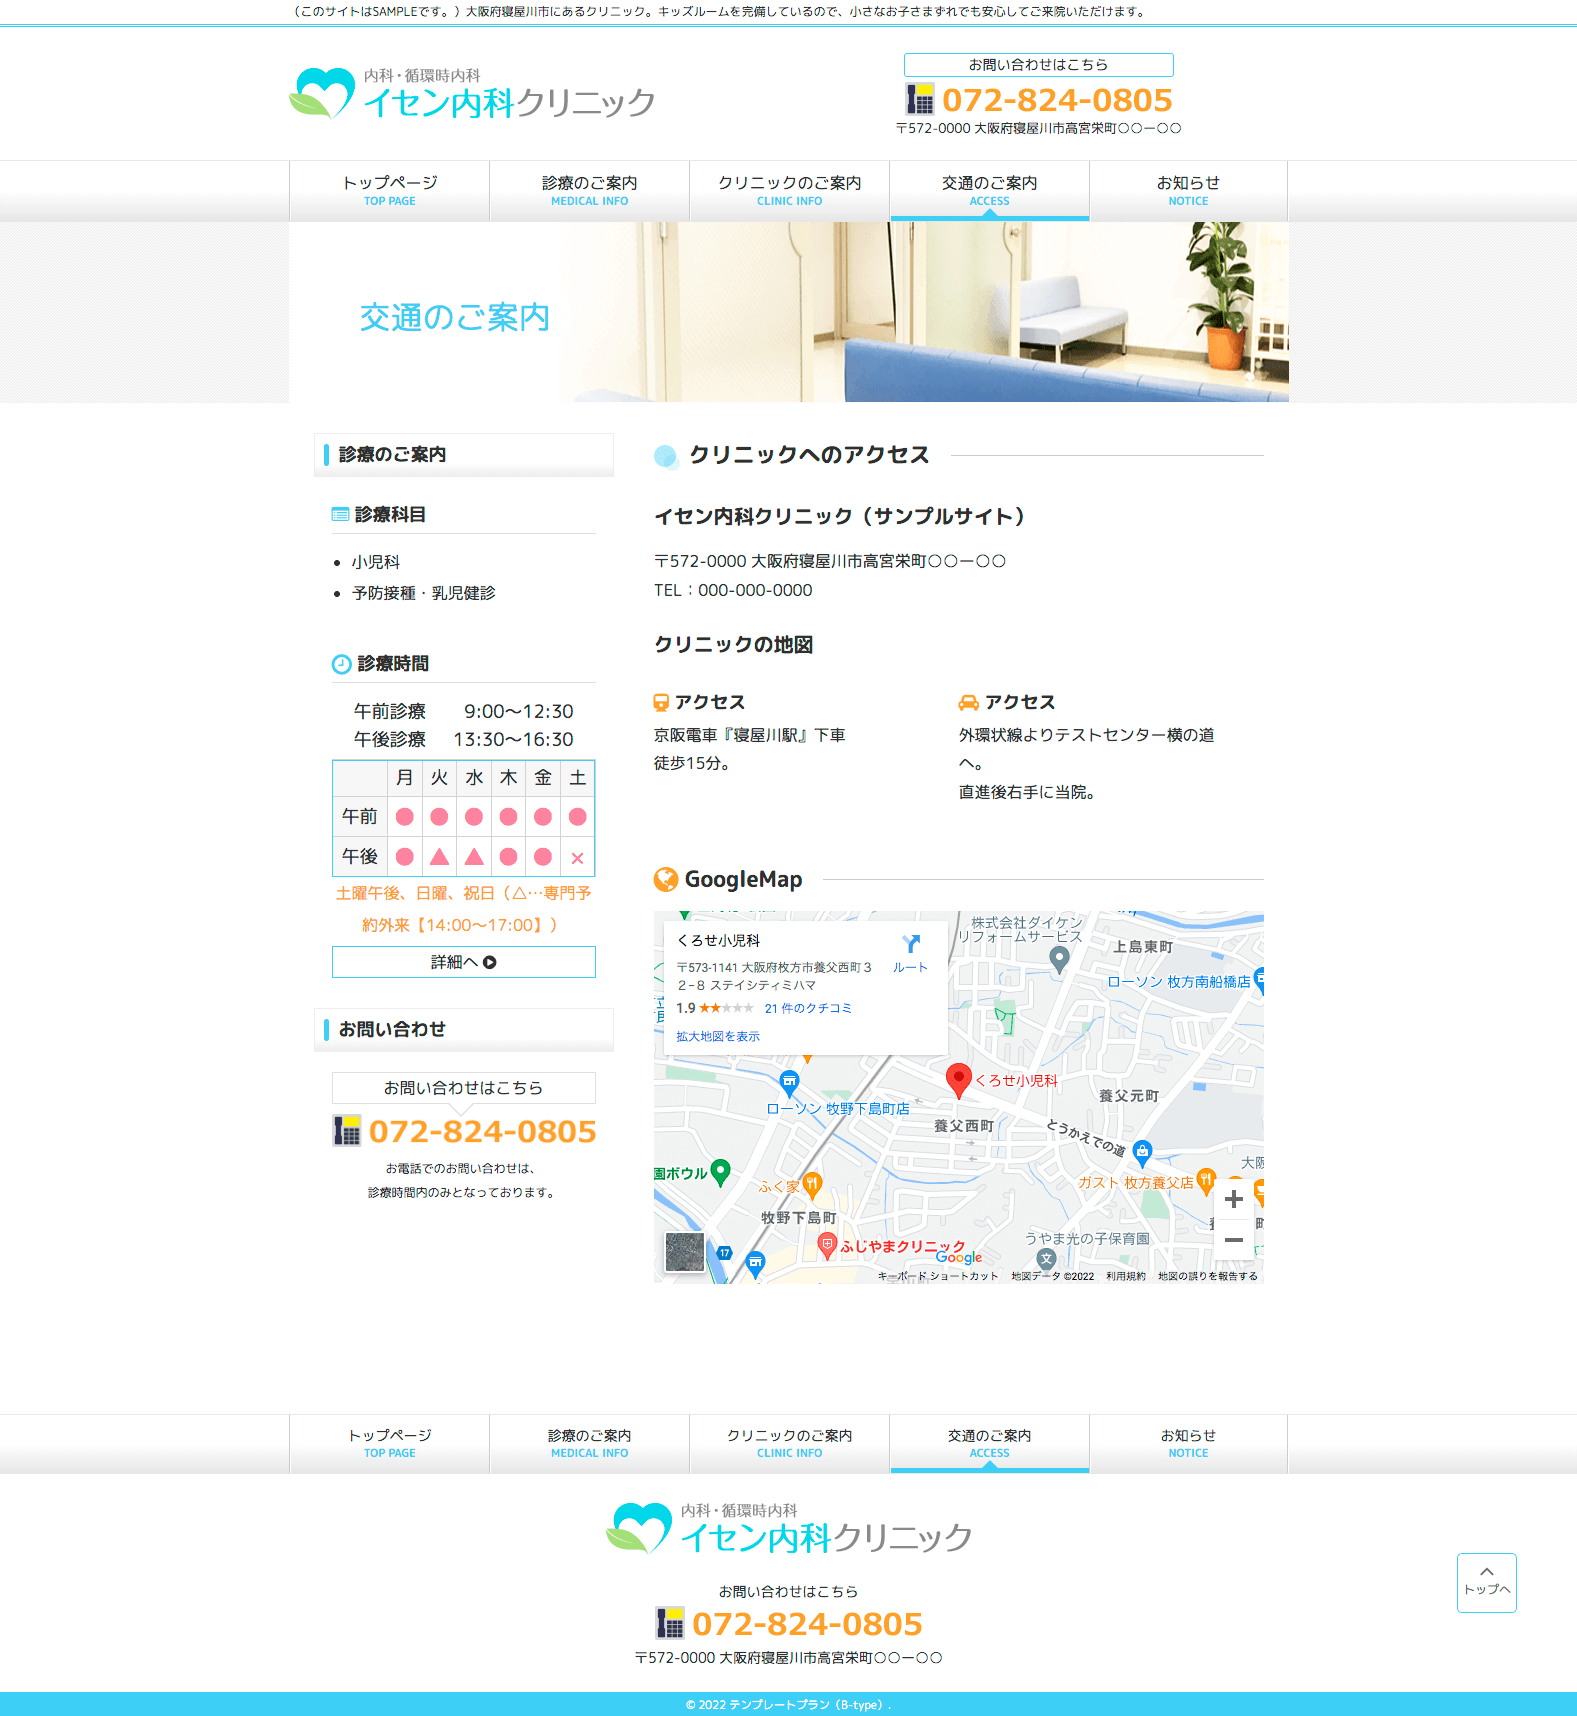The height and width of the screenshot is (1716, 1577).
Task: Zoom in on the Google map
Action: 1233,1199
